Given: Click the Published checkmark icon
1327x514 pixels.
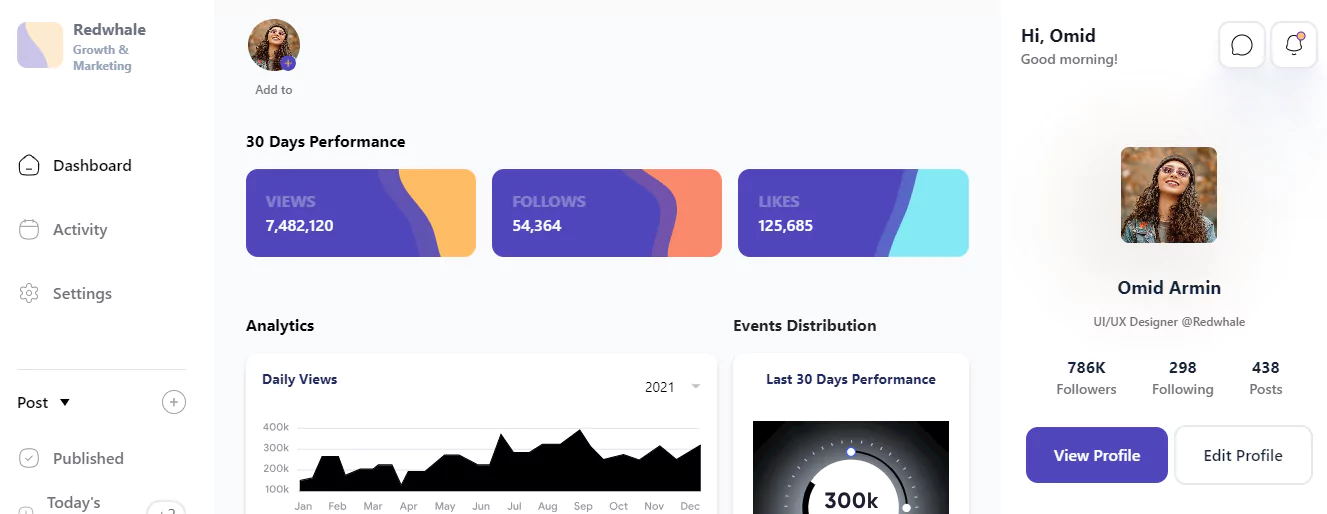Looking at the screenshot, I should point(29,458).
